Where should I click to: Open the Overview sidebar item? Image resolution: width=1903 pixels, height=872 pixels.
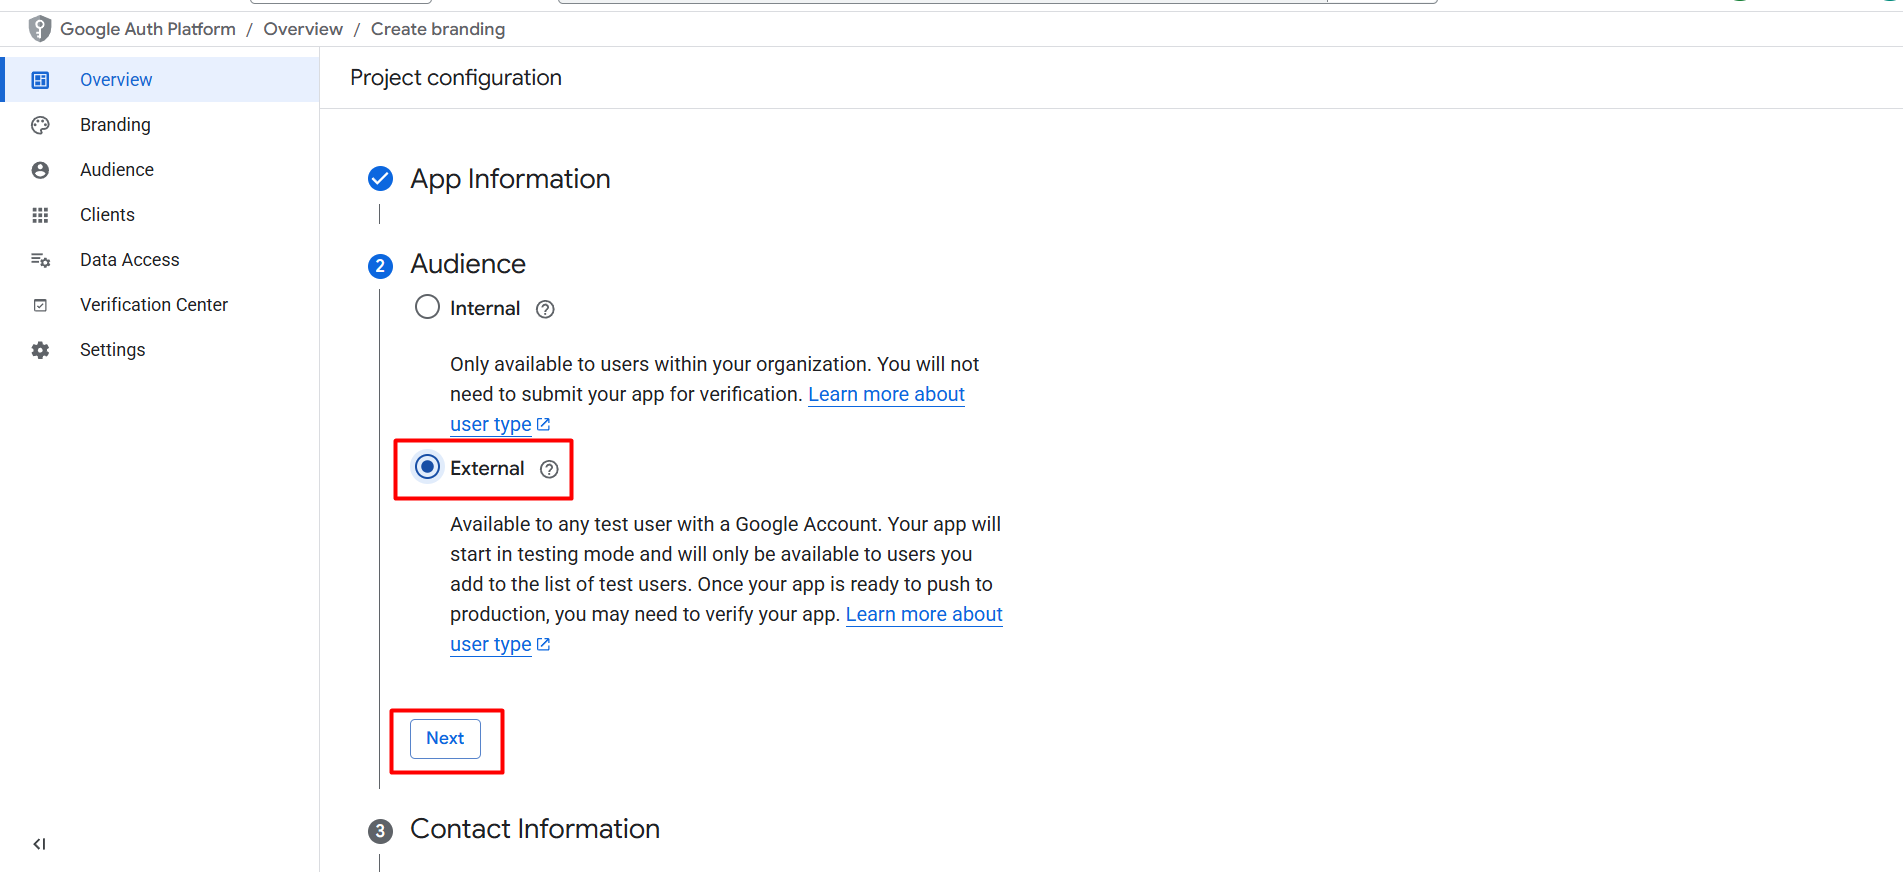[162, 80]
